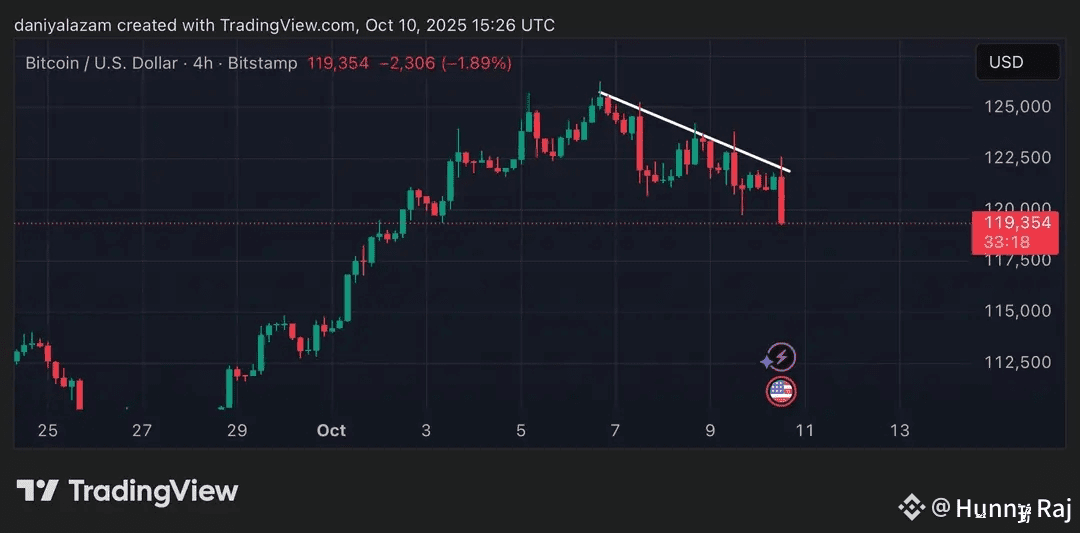The image size is (1080, 533).
Task: Click date 11 on the time axis
Action: point(804,430)
